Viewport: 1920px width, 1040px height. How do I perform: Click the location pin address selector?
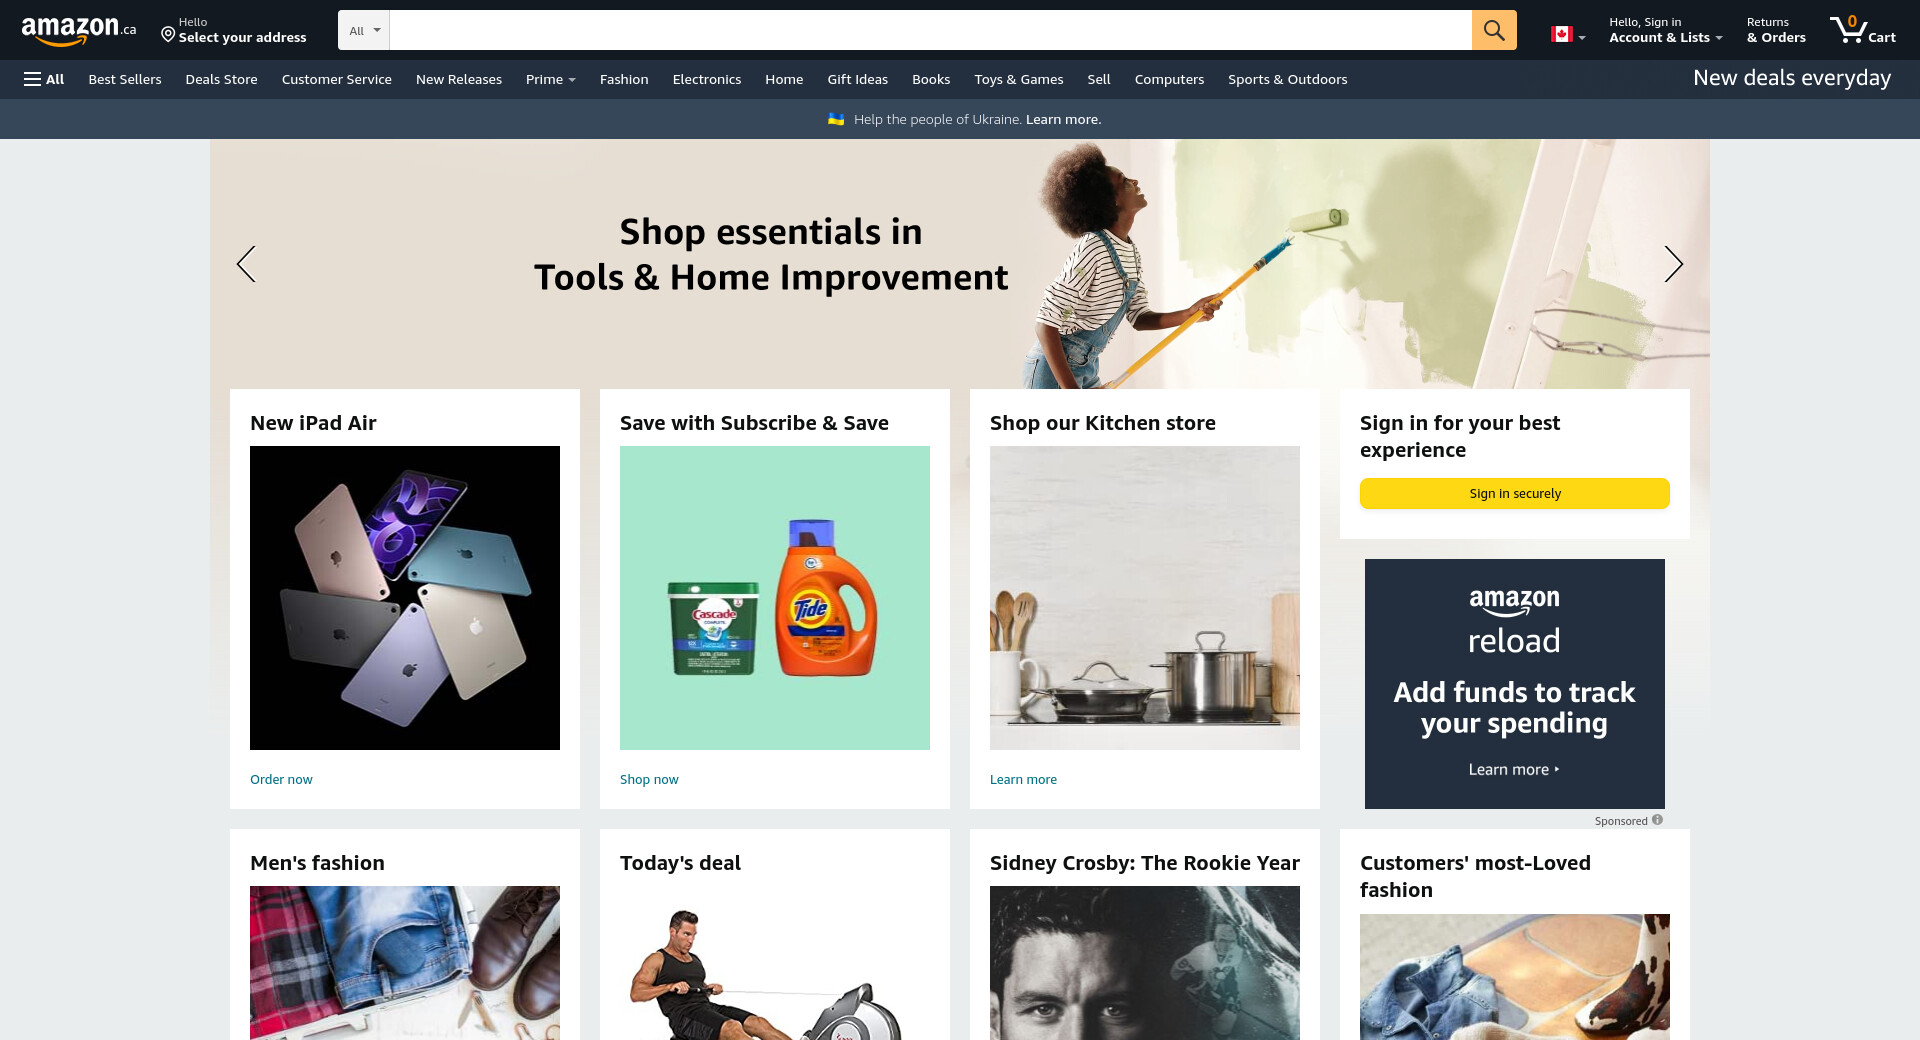(x=234, y=30)
